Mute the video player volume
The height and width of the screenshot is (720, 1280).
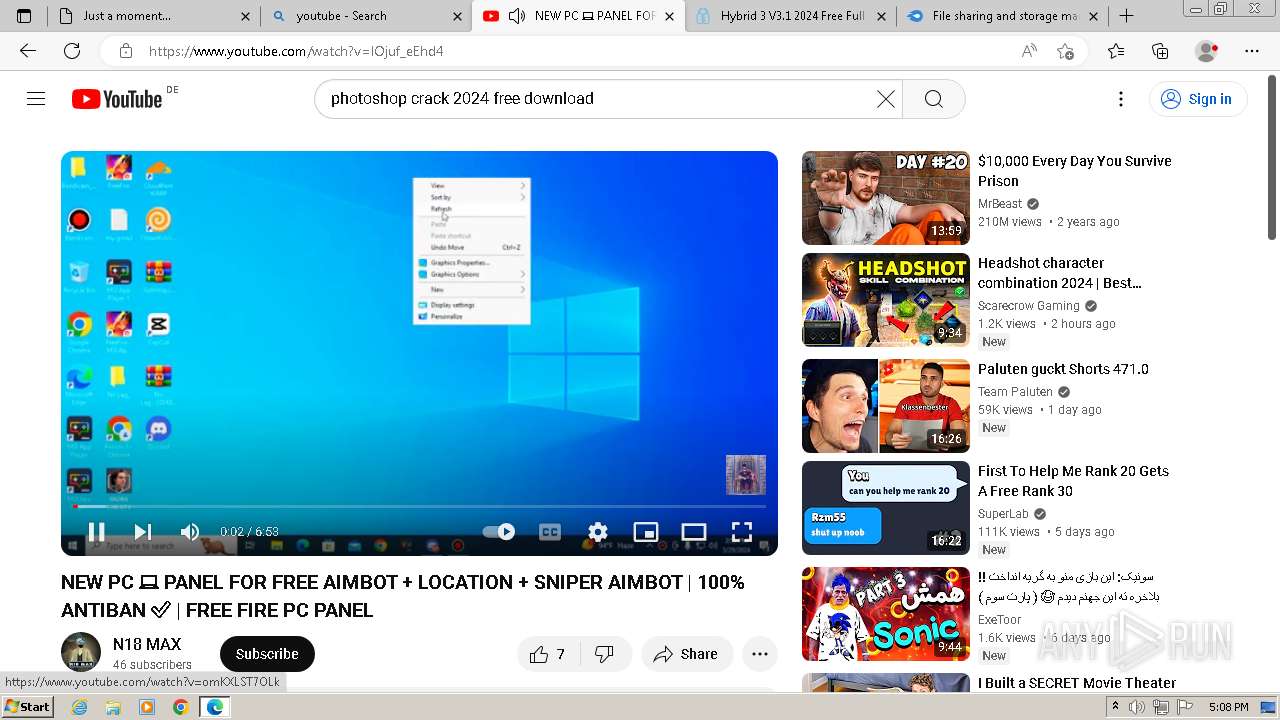point(190,531)
